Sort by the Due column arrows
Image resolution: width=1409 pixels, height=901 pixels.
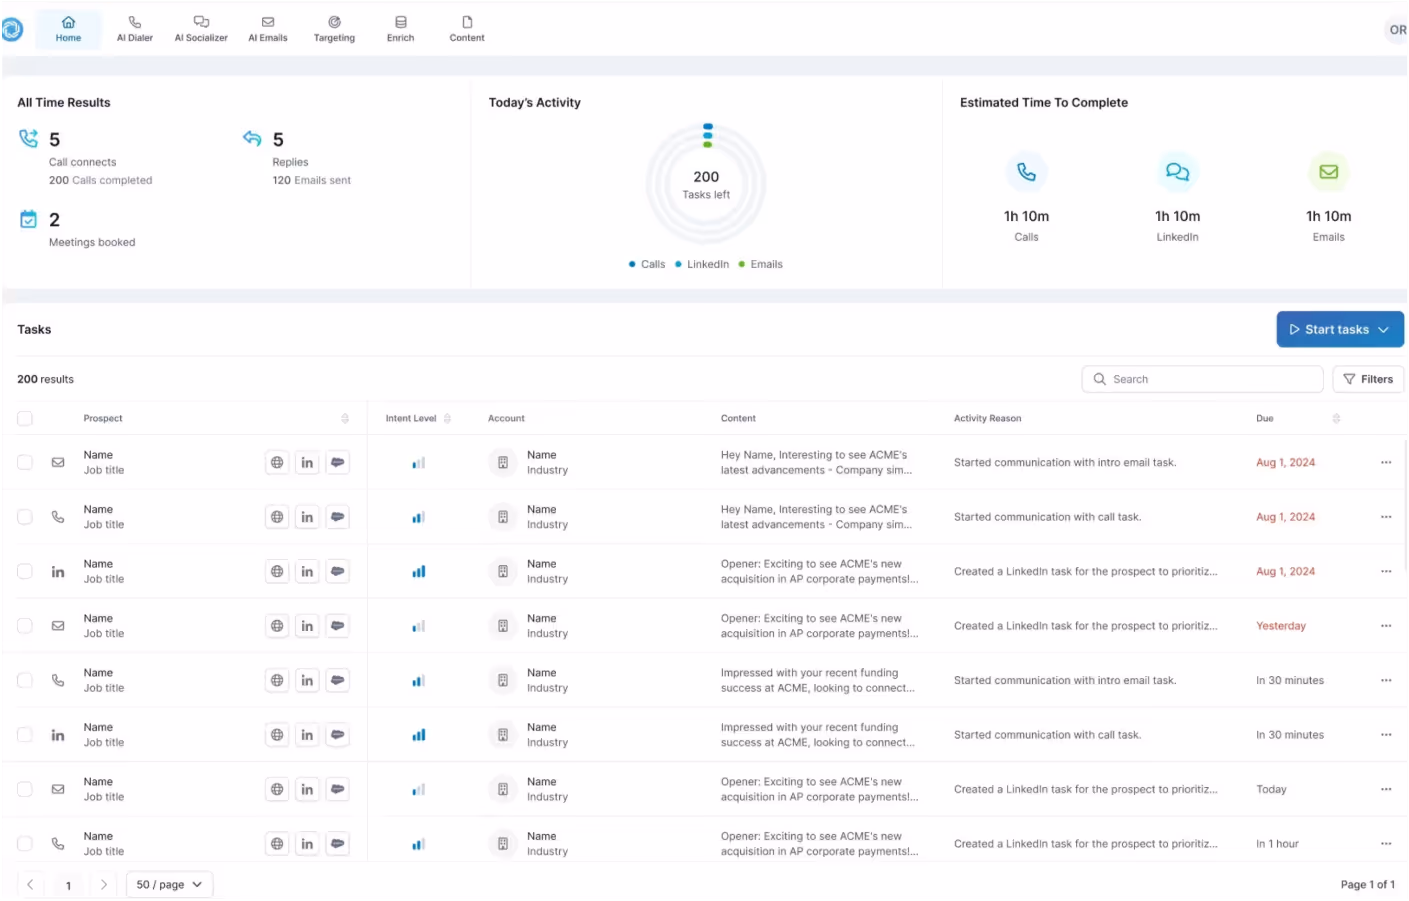[x=1336, y=418]
